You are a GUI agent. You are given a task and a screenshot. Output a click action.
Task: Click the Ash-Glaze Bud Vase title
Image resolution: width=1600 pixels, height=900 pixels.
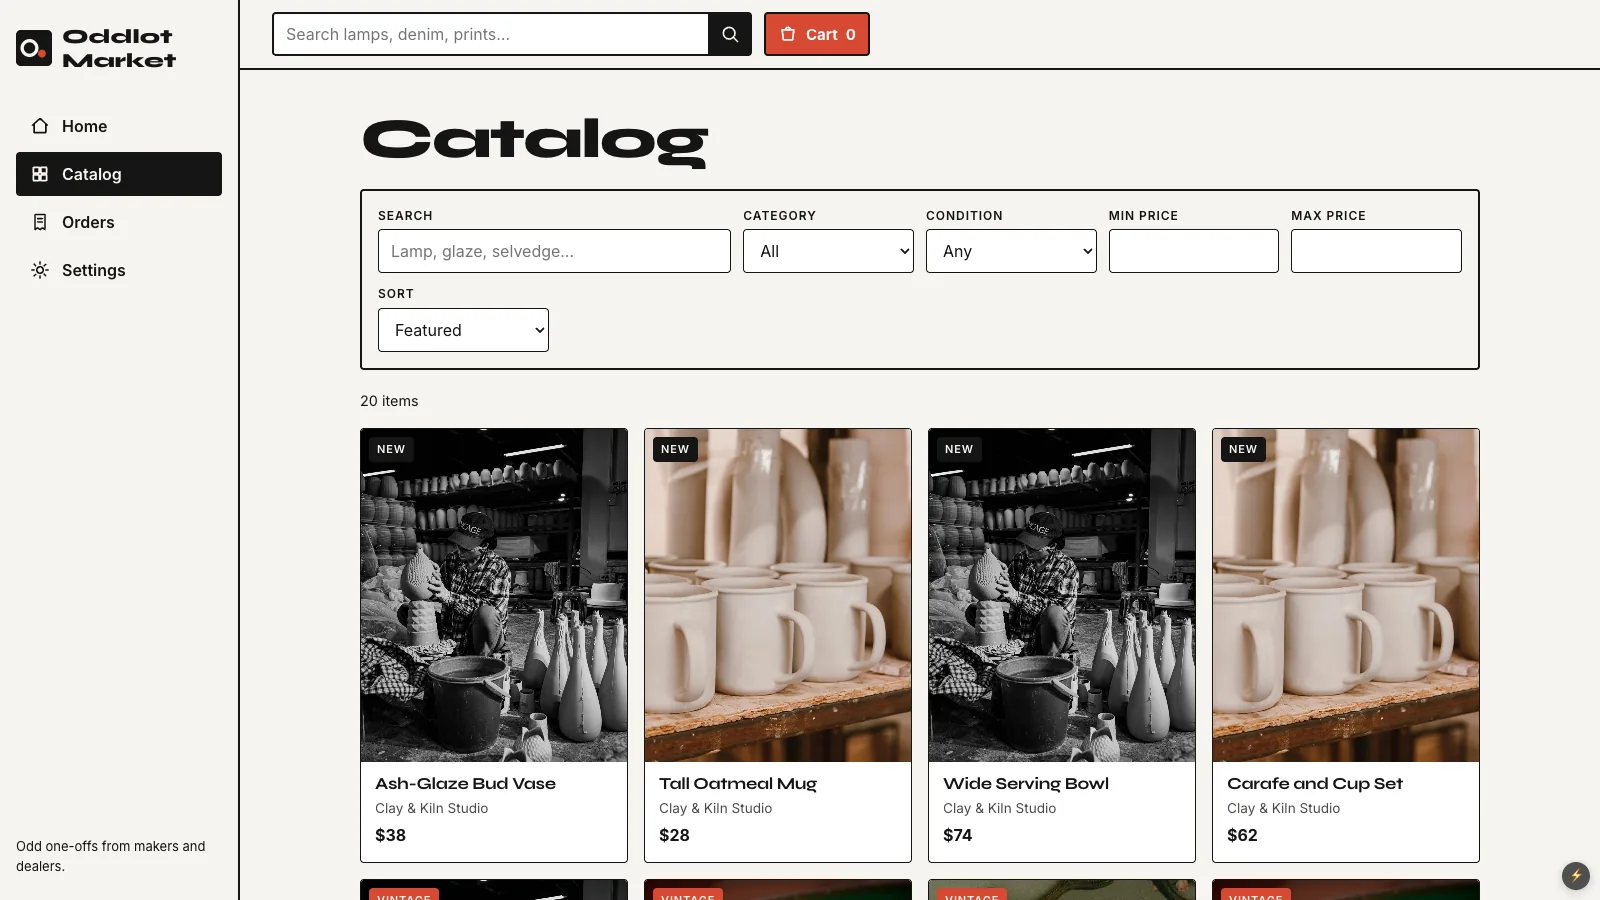coord(465,784)
